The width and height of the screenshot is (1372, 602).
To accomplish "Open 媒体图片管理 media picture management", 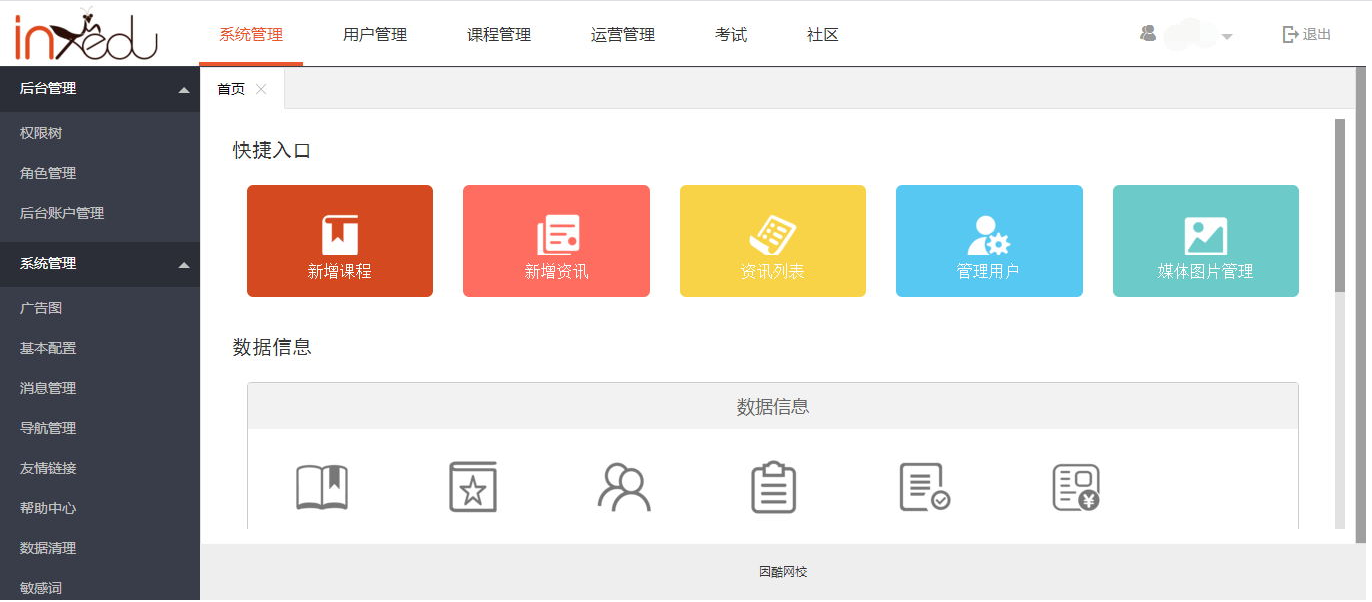I will tap(1205, 240).
